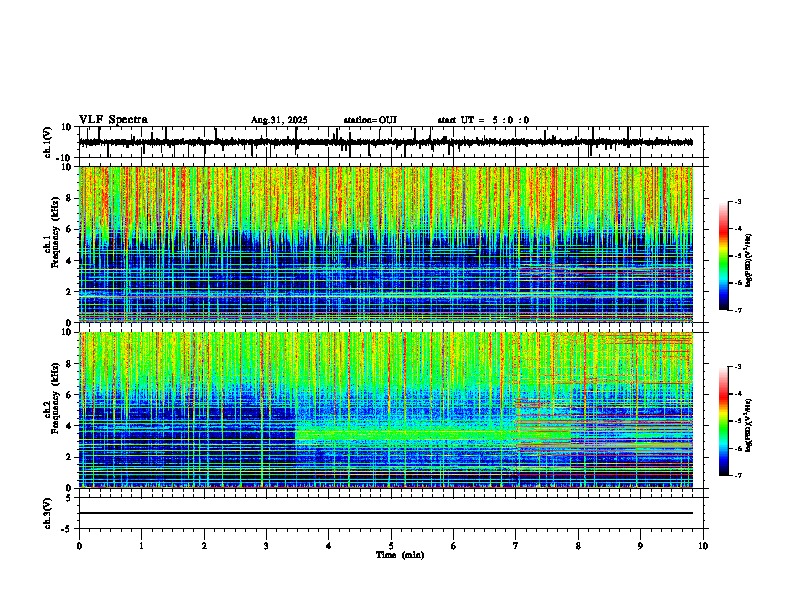Click the ch.1(V) waveform axis label

(48, 142)
